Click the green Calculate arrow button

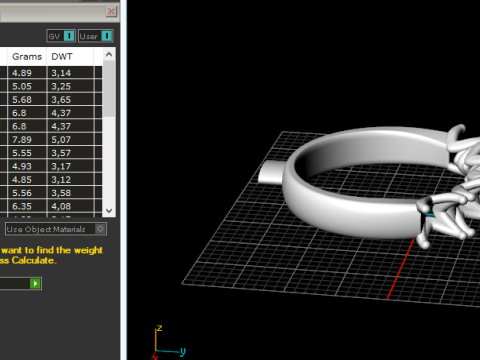pos(35,283)
